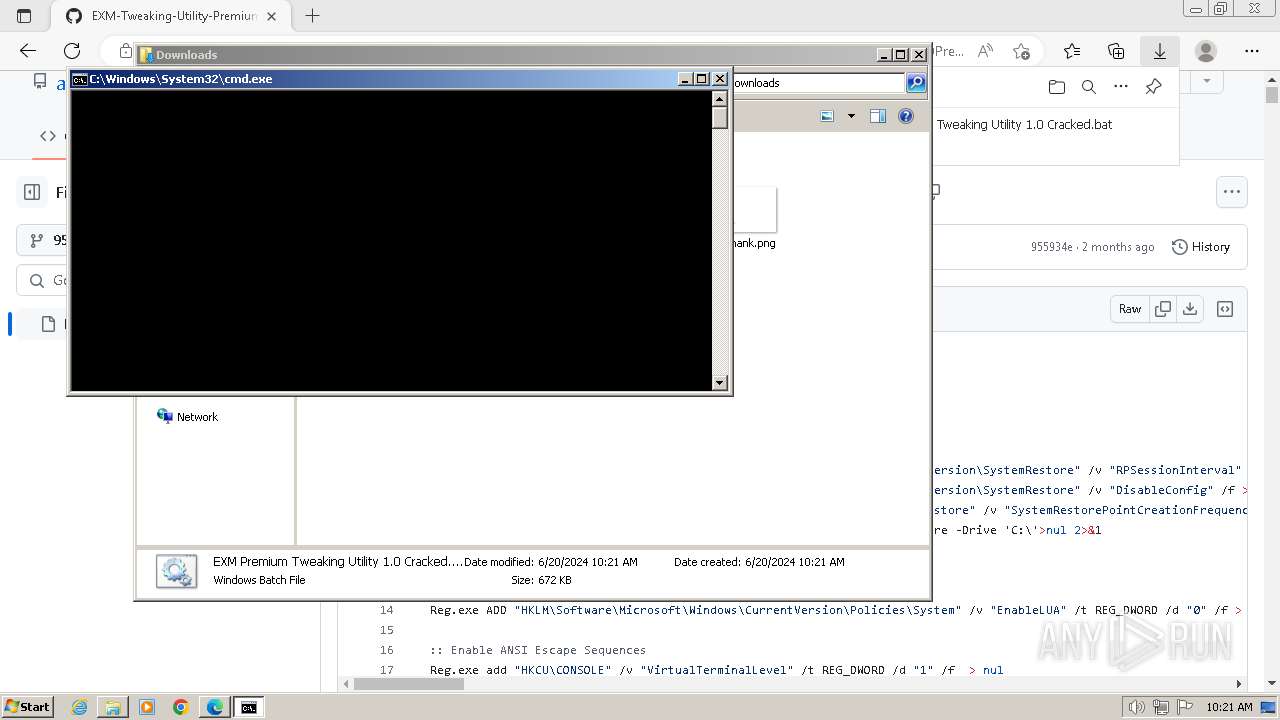Open the GitHub branch selector
The width and height of the screenshot is (1280, 720).
click(x=42, y=240)
